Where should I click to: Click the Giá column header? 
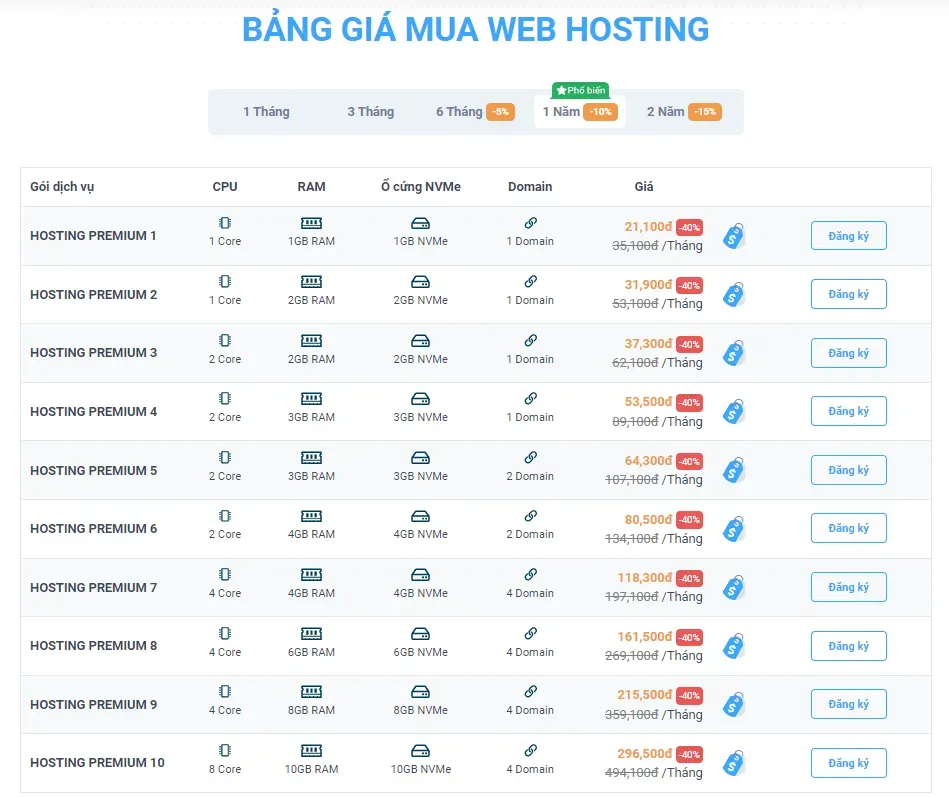pos(644,186)
